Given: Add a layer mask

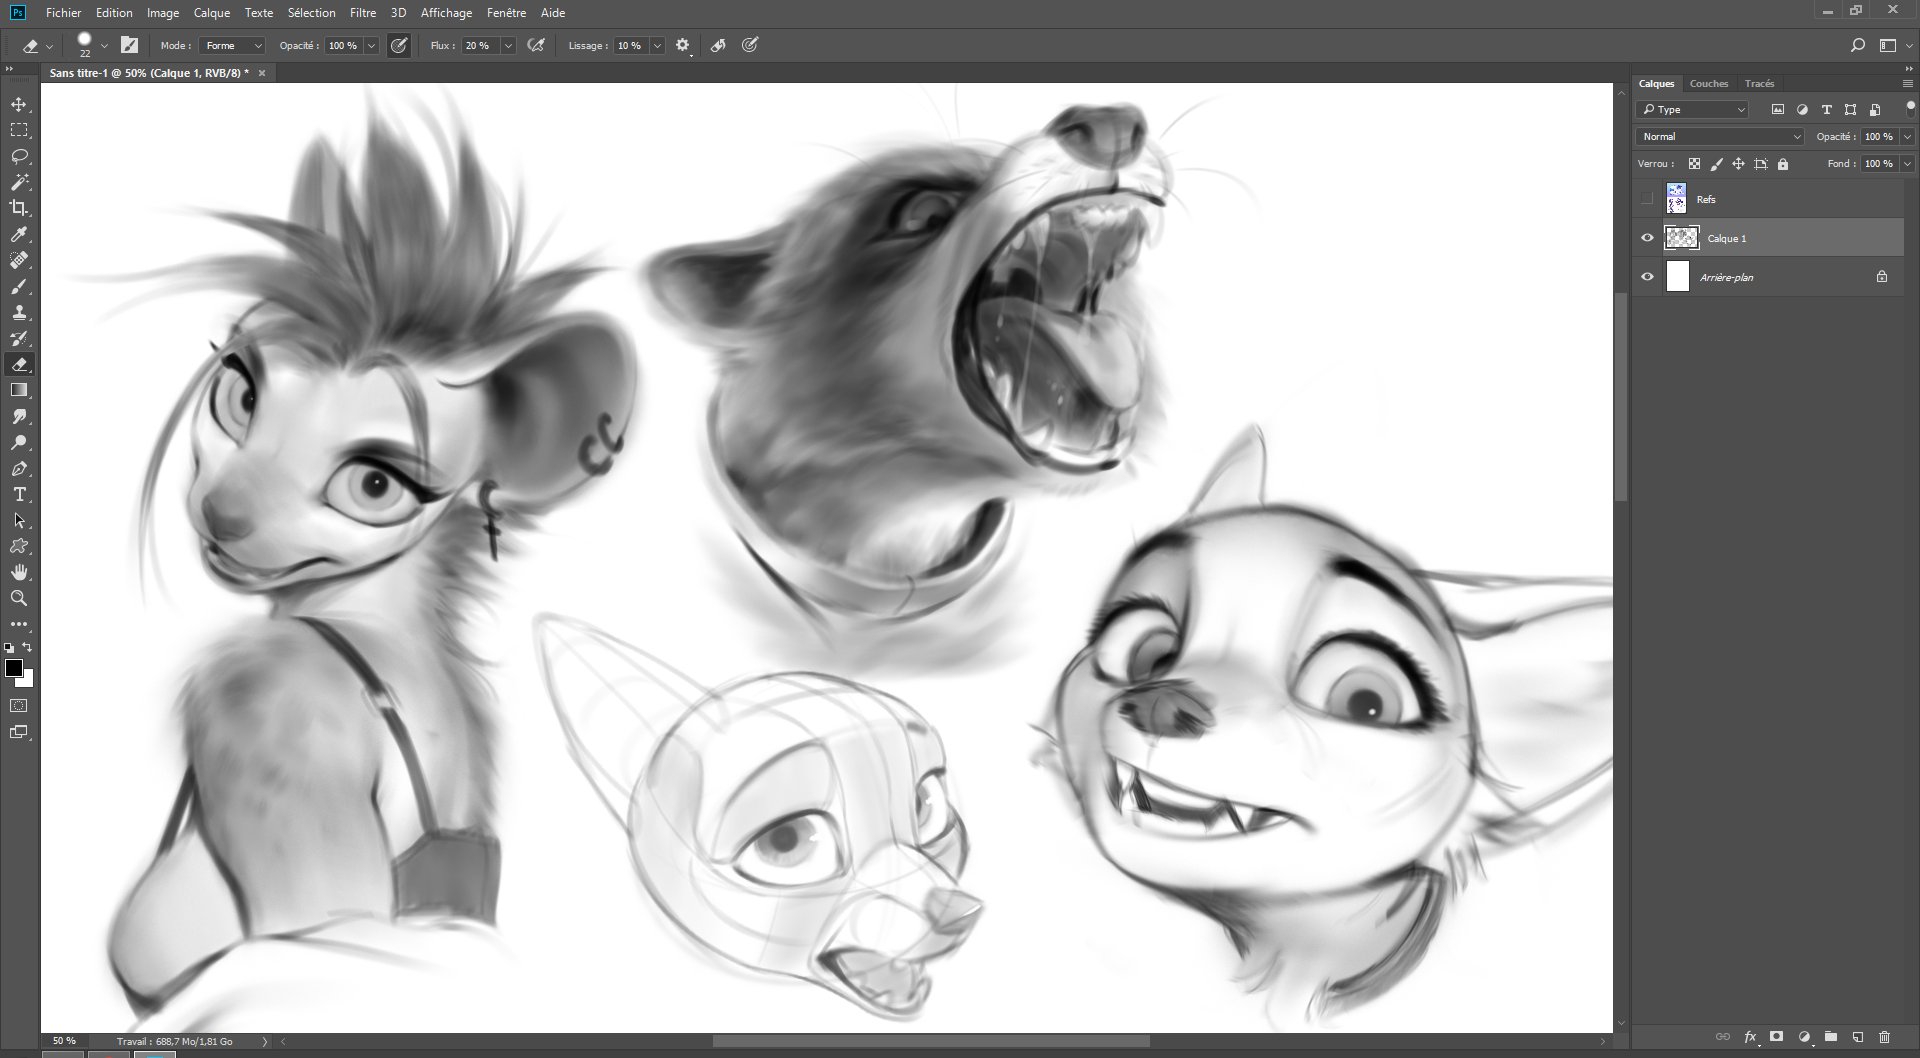Looking at the screenshot, I should [1777, 1037].
